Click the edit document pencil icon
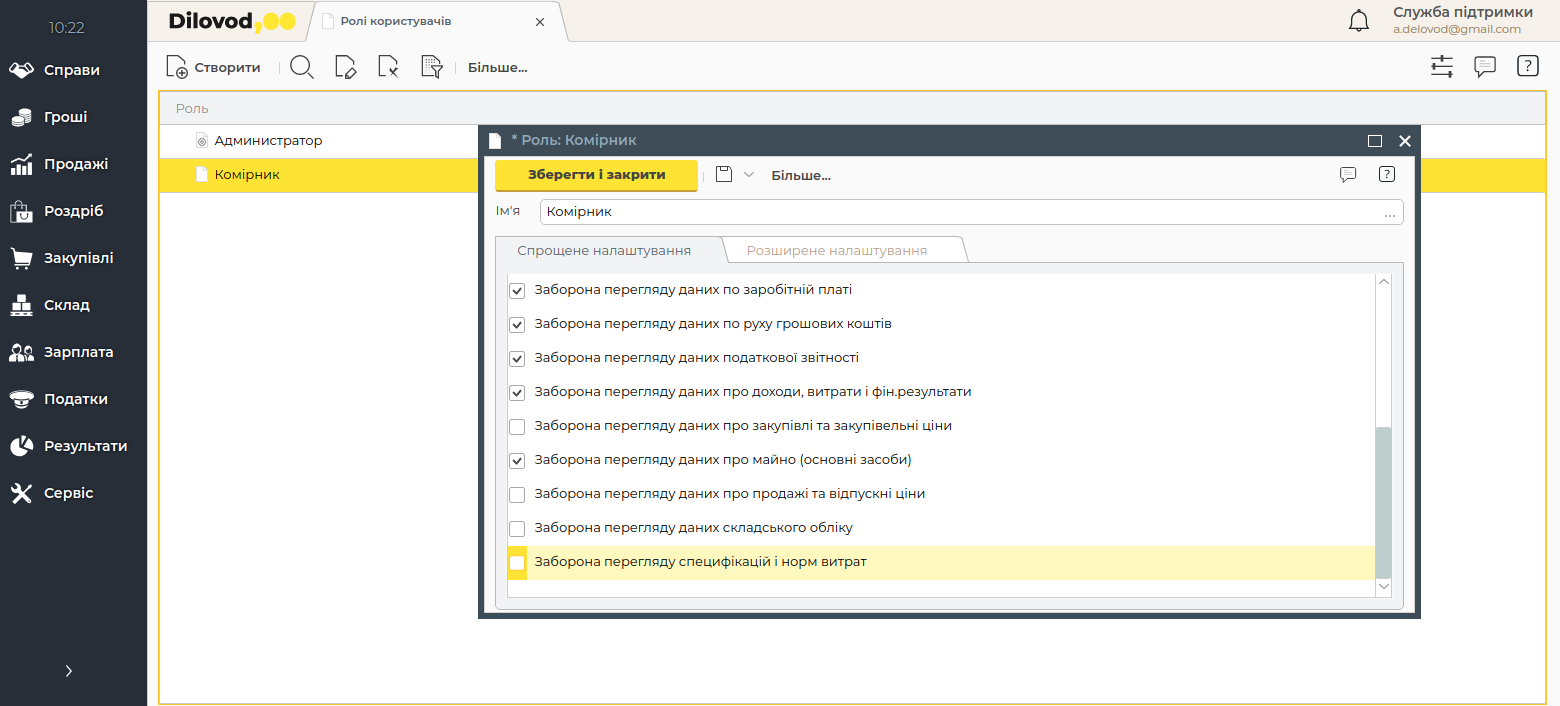The image size is (1560, 706). pos(345,67)
